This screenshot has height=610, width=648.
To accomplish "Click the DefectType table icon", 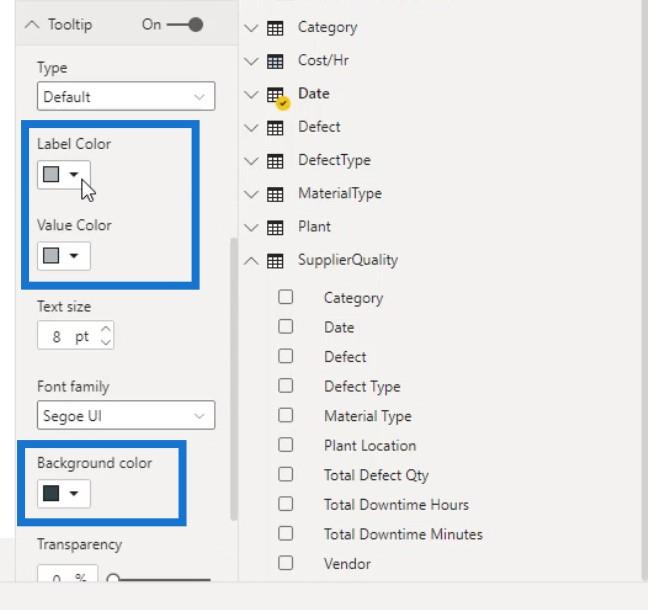I will [x=275, y=161].
